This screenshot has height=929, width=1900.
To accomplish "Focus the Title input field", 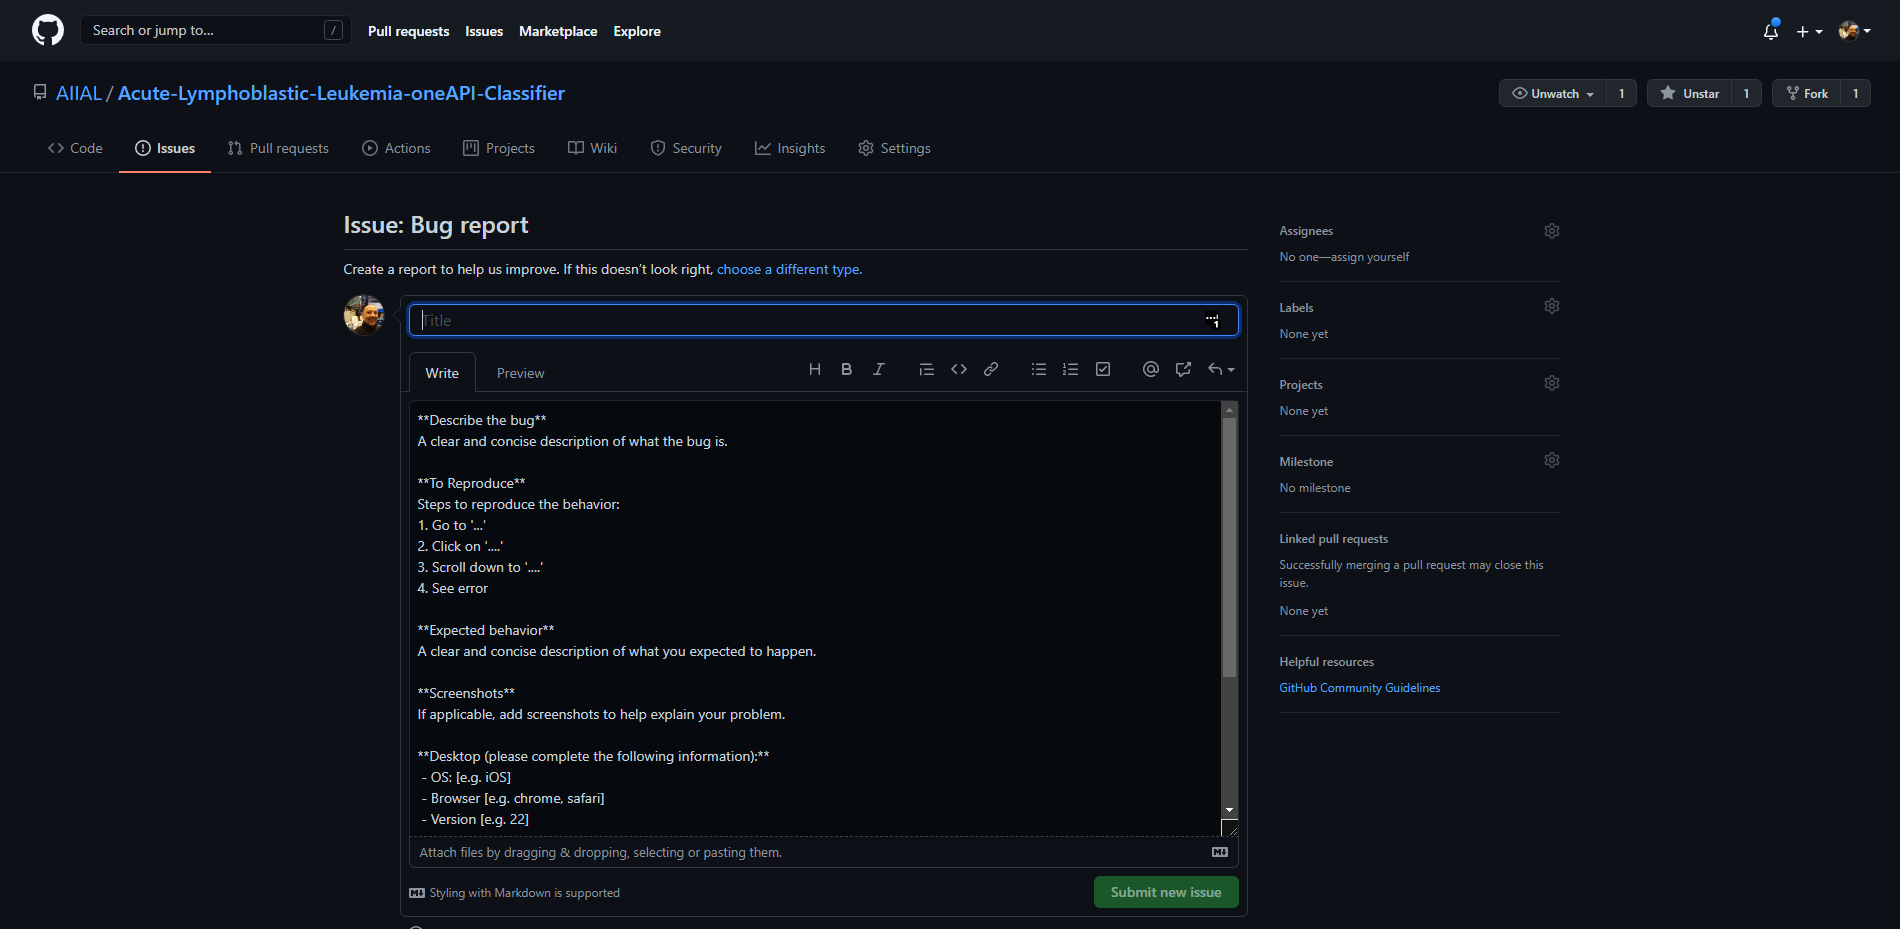I will [824, 320].
